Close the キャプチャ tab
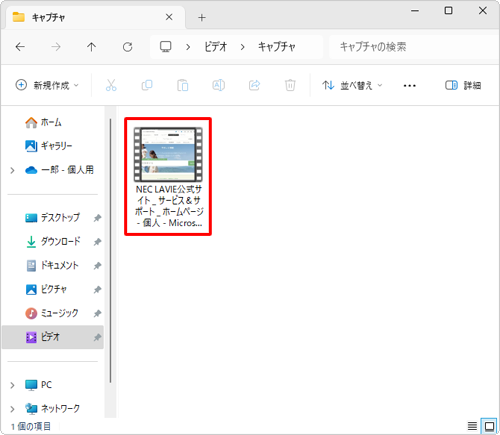 tap(169, 17)
